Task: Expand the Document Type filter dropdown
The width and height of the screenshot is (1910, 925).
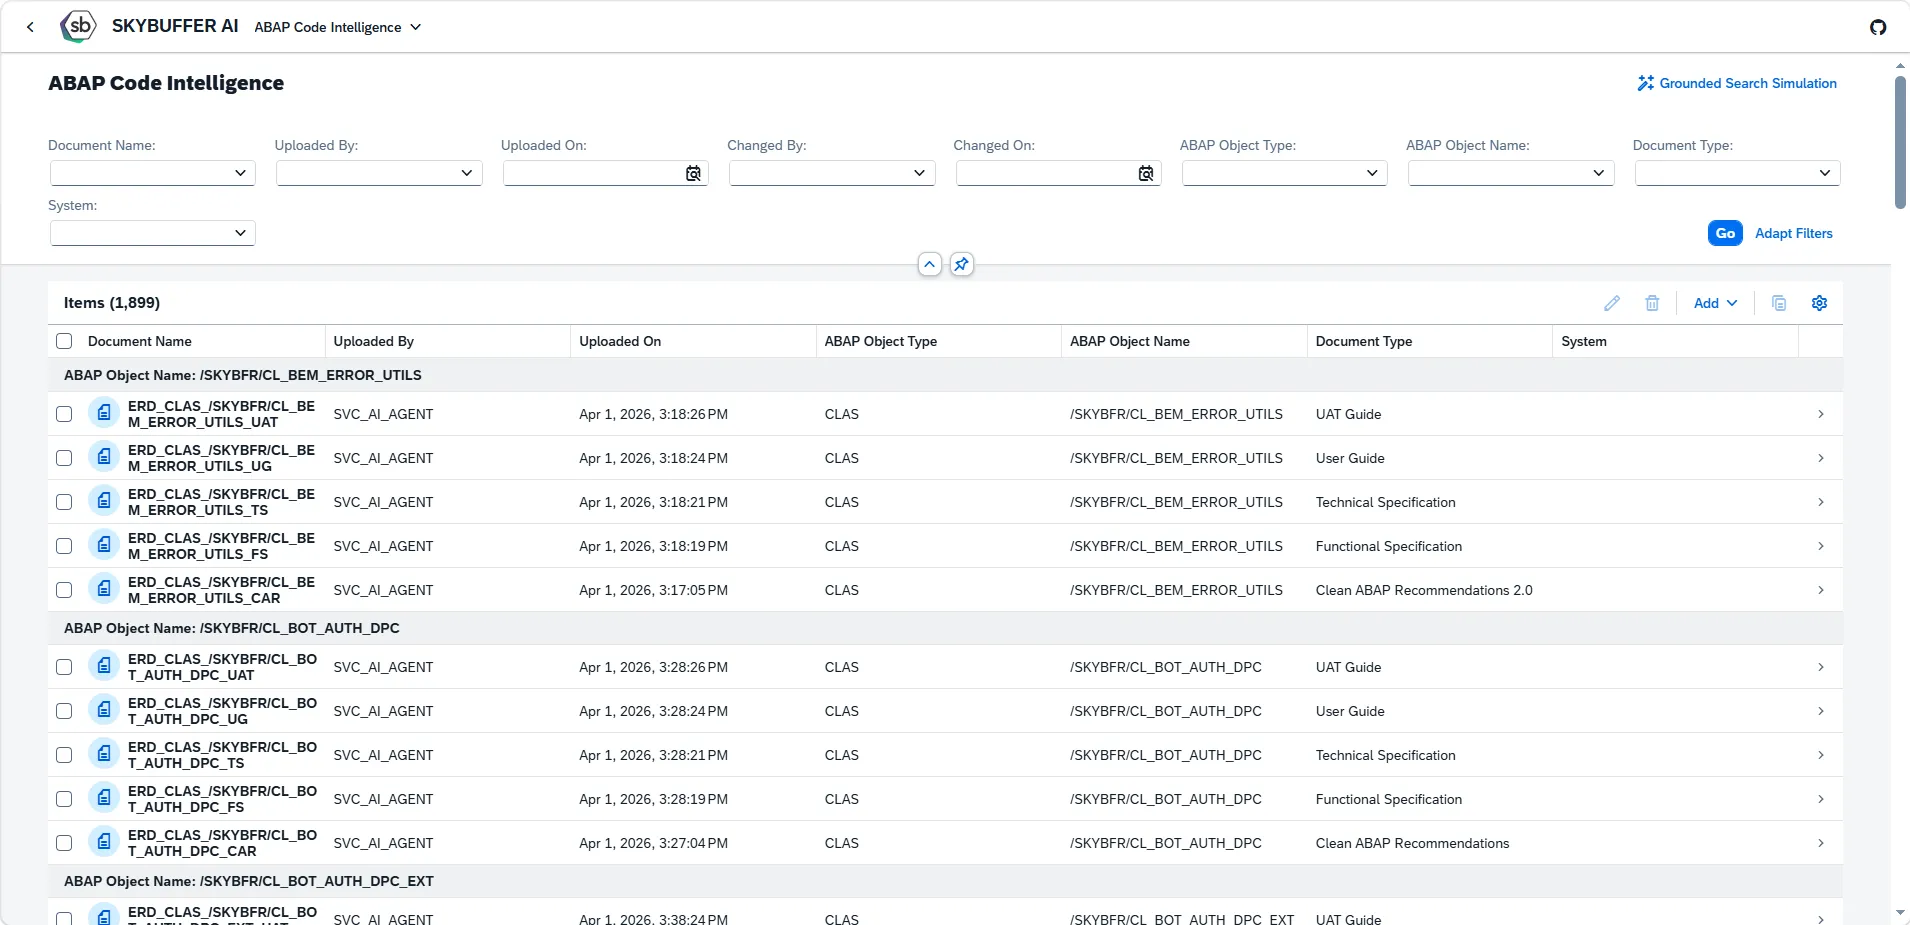Action: tap(1824, 173)
